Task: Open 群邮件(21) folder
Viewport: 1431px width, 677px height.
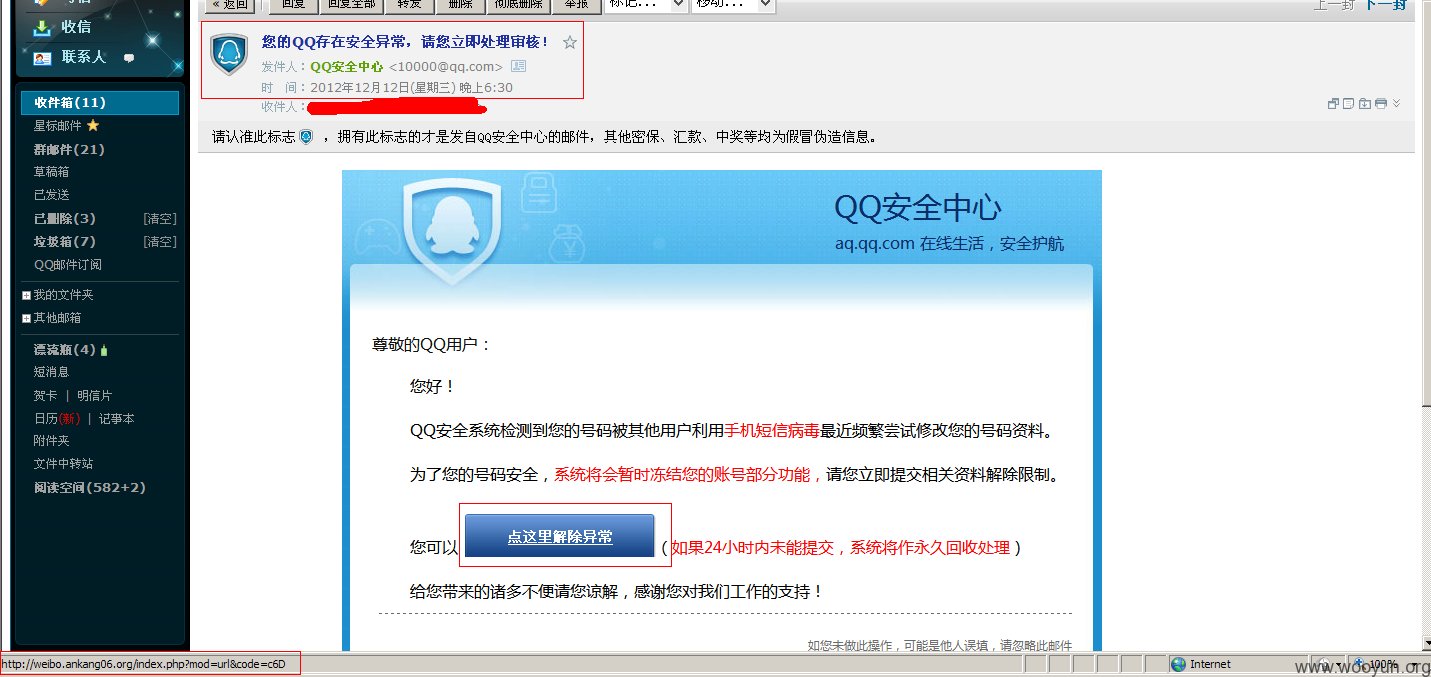Action: click(x=69, y=150)
